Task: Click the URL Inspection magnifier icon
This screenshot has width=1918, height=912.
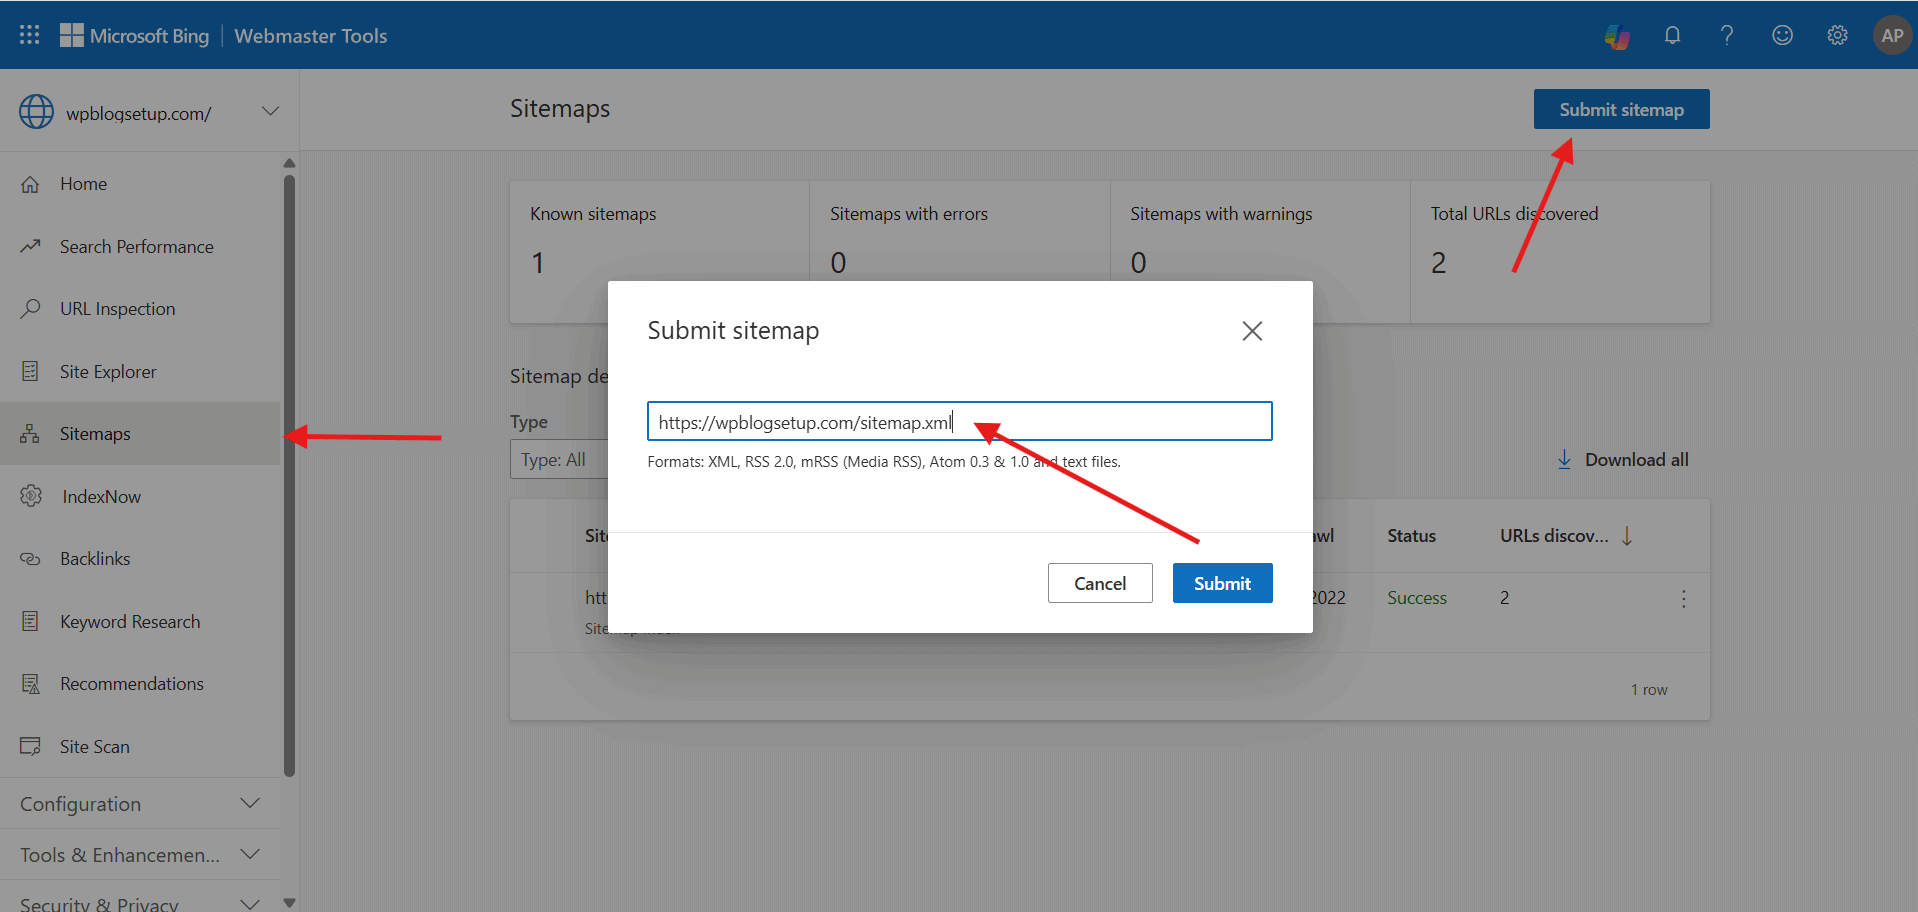Action: (31, 308)
